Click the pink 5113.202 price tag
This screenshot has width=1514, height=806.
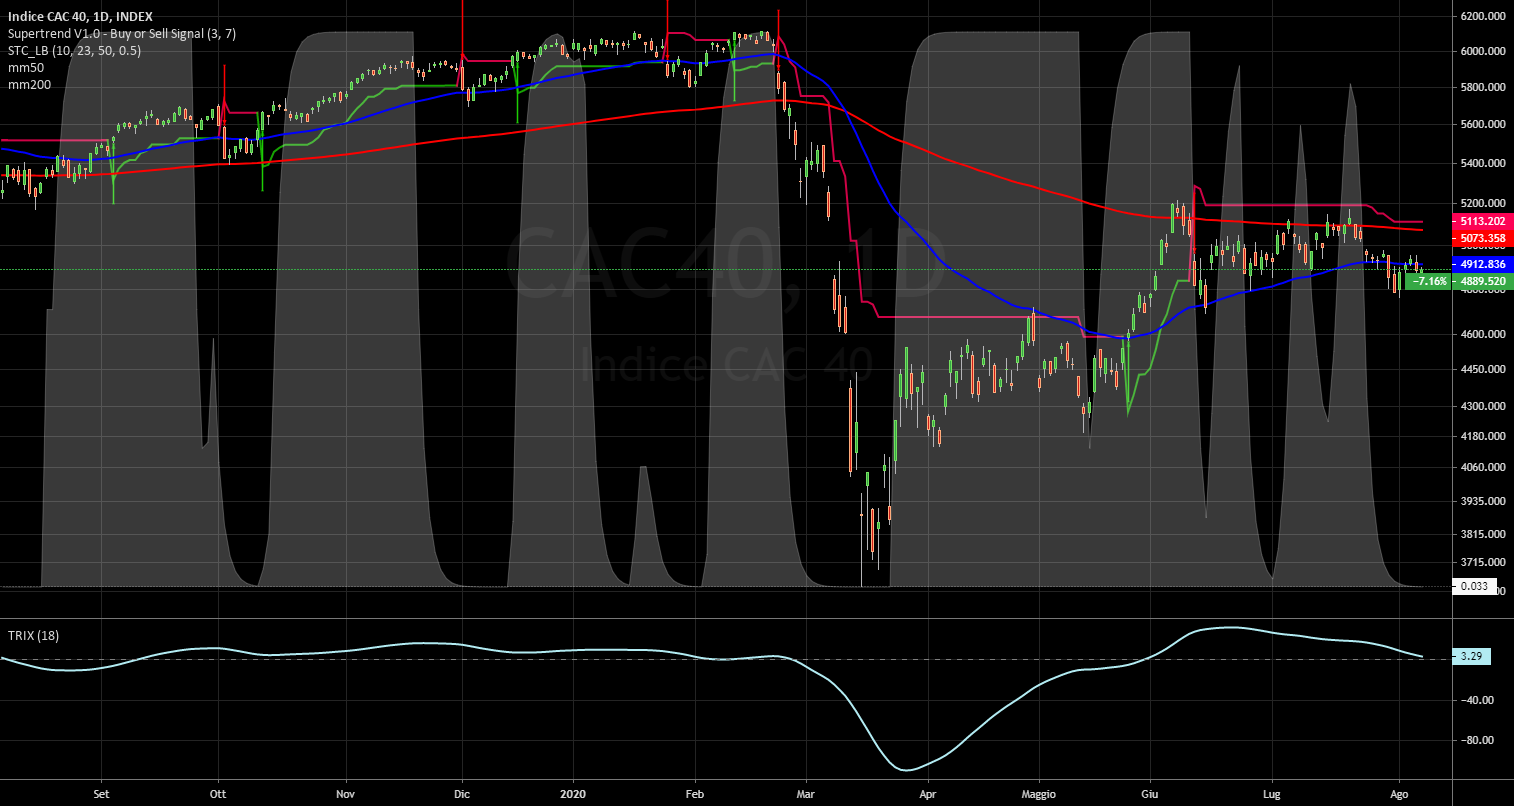coord(1482,221)
